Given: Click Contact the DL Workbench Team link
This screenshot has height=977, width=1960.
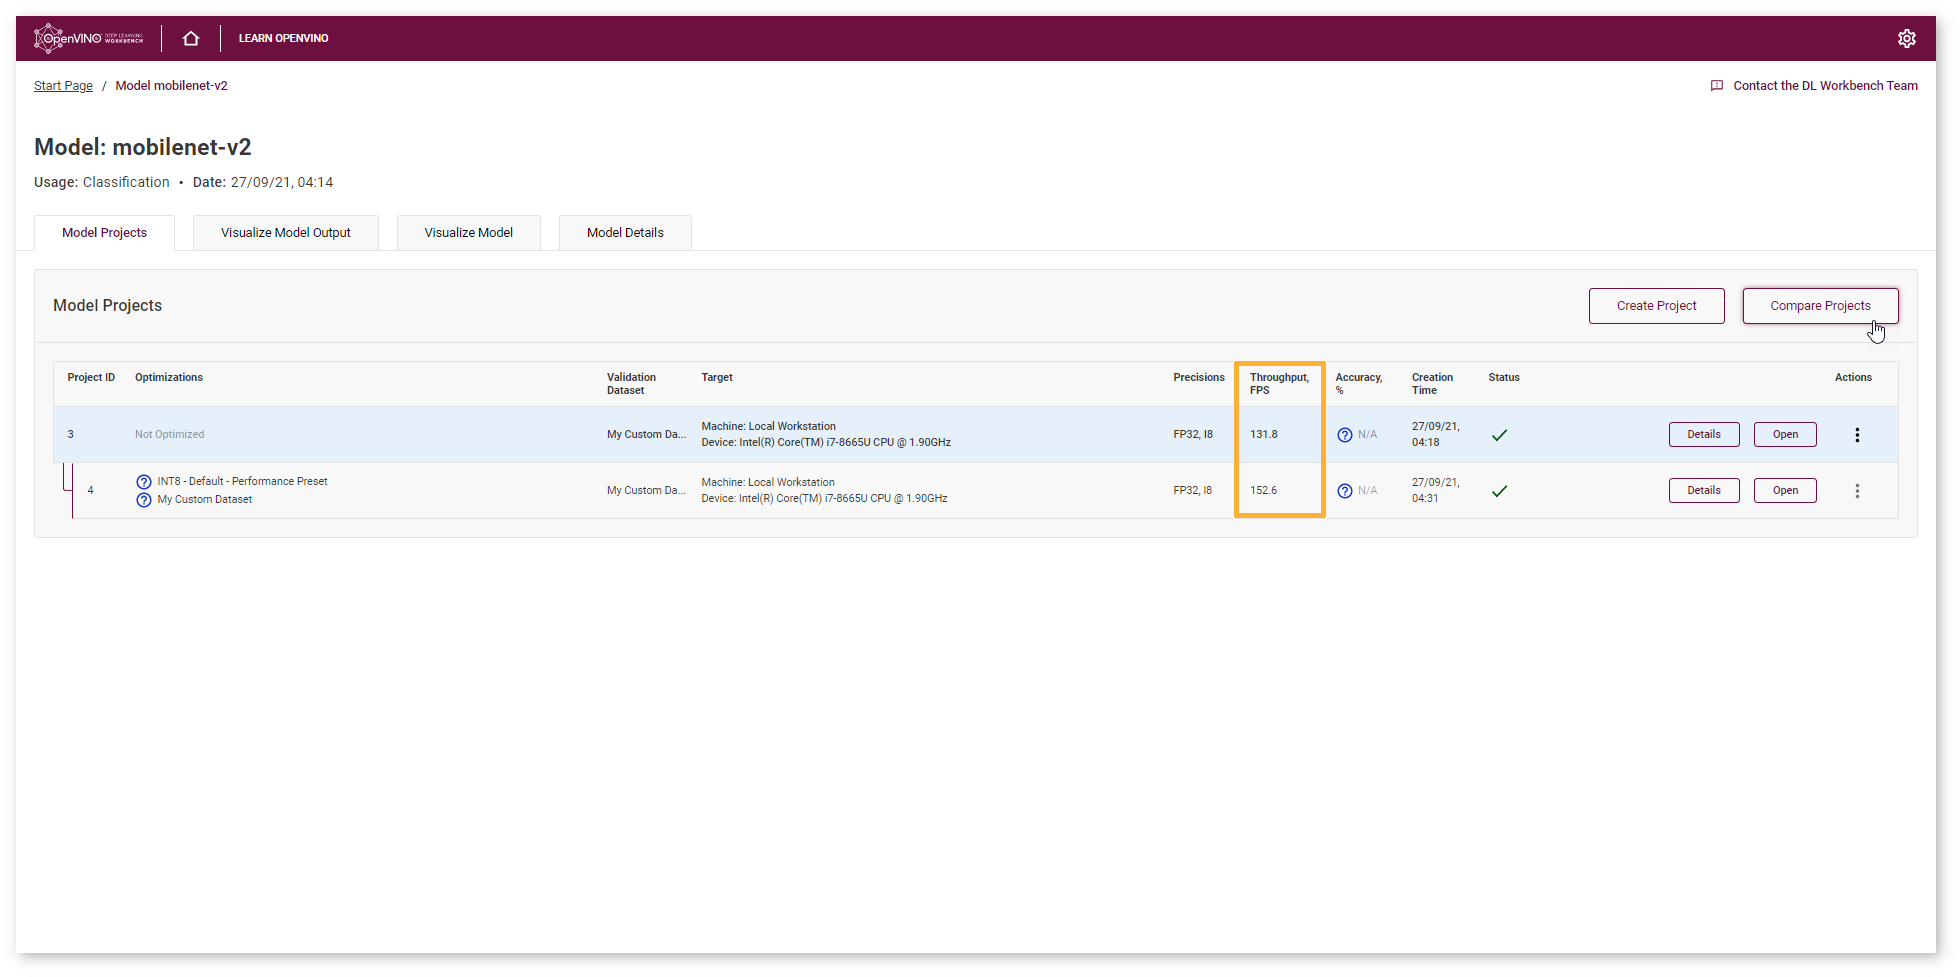Looking at the screenshot, I should click(1825, 86).
